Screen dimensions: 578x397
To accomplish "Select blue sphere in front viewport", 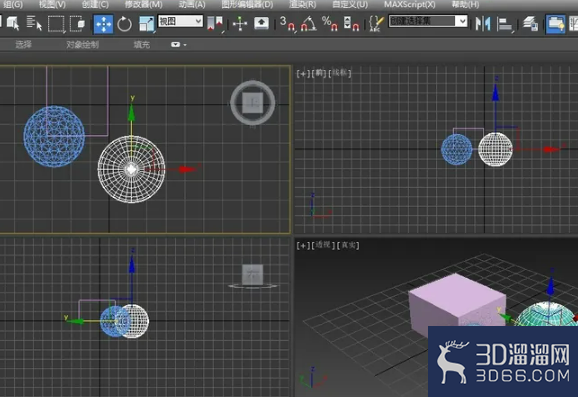I will tap(456, 149).
